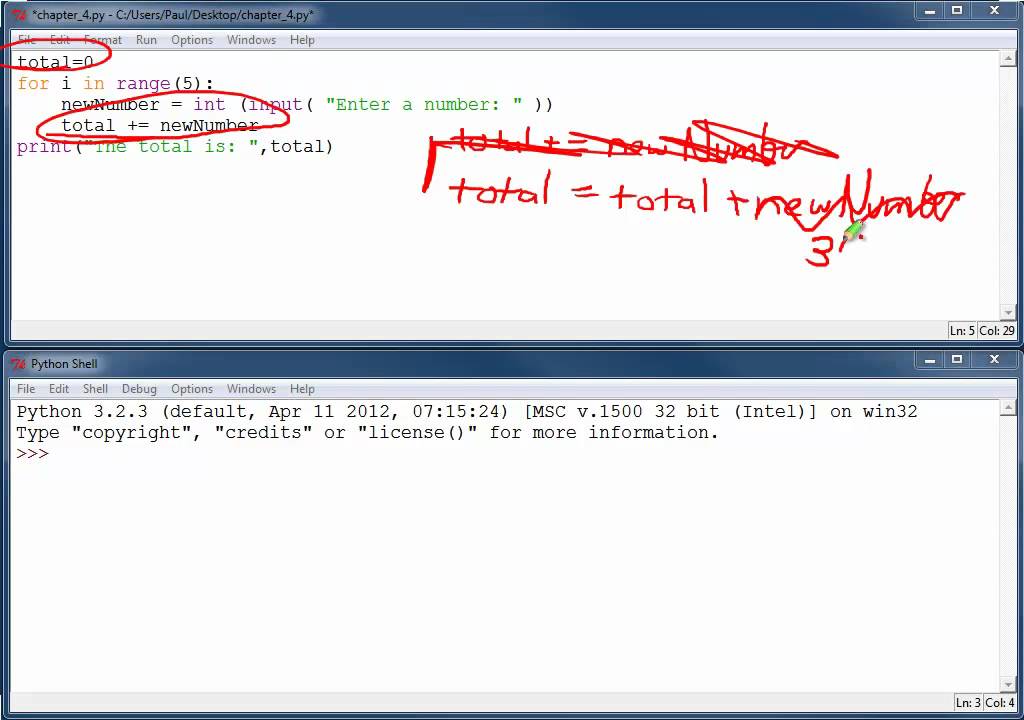Viewport: 1024px width, 720px height.
Task: Click ',total)' at end of print line
Action: click(x=297, y=146)
